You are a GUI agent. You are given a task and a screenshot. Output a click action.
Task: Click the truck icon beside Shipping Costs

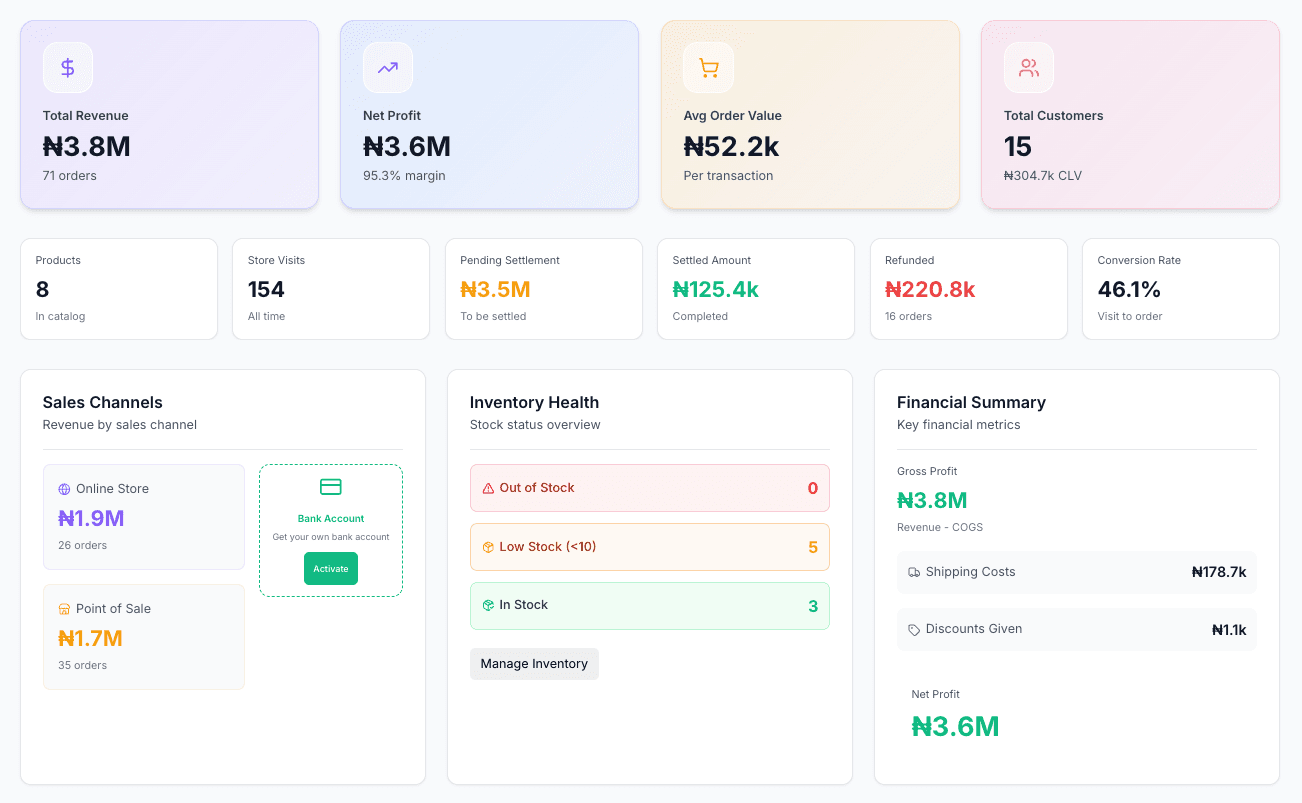coord(913,572)
